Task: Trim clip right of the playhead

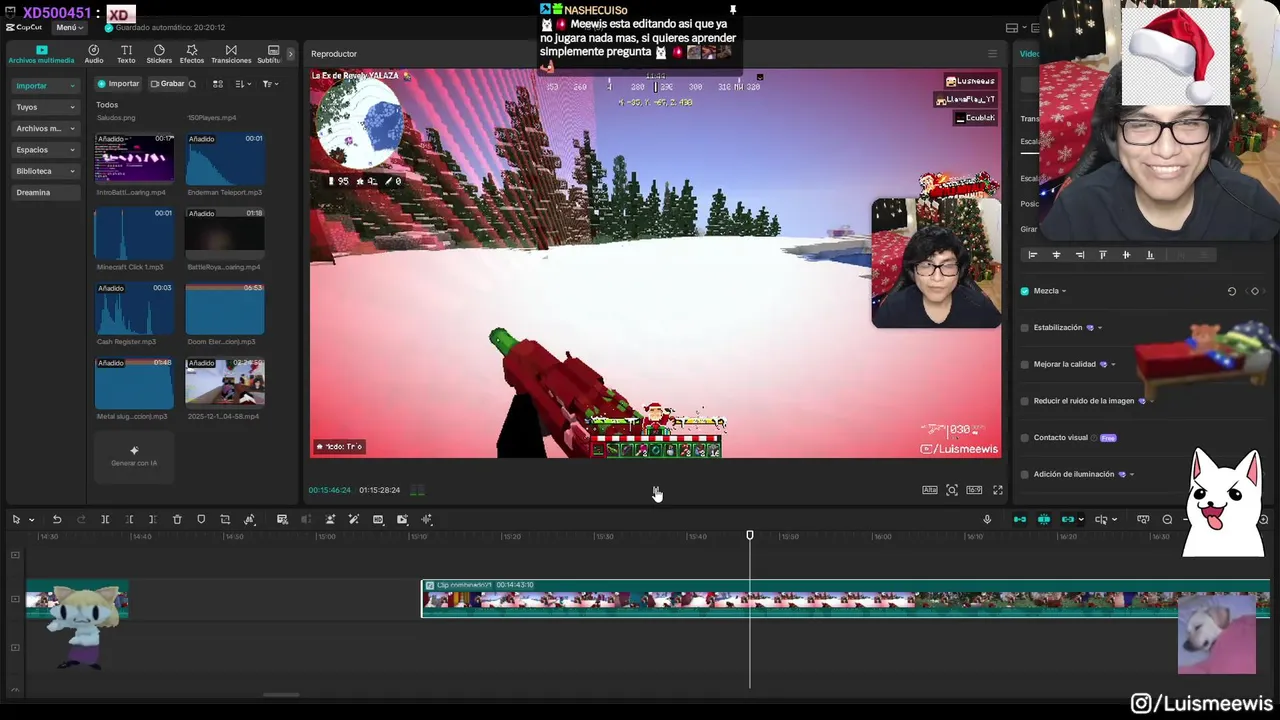Action: (152, 519)
